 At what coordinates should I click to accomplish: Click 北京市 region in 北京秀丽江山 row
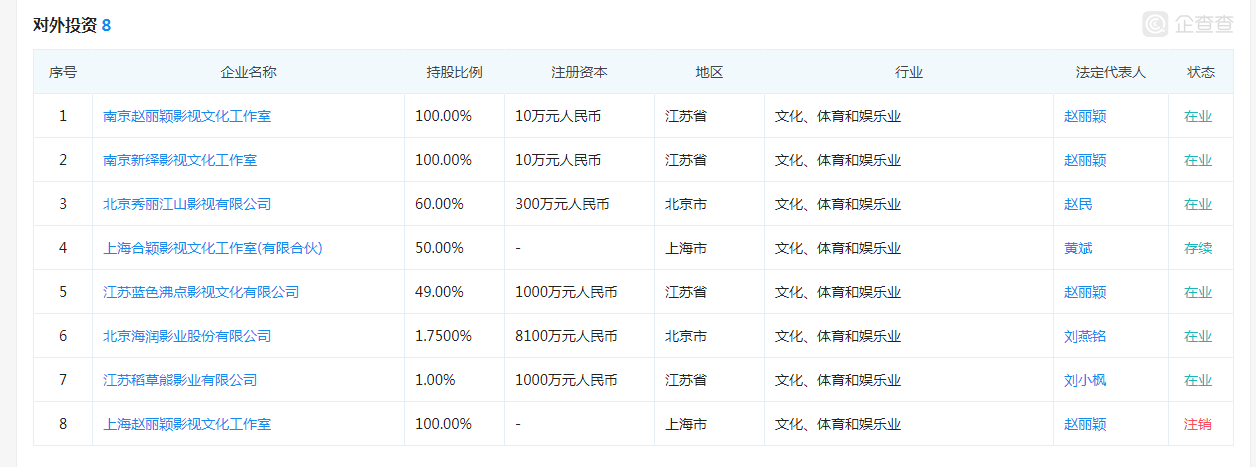[x=686, y=204]
